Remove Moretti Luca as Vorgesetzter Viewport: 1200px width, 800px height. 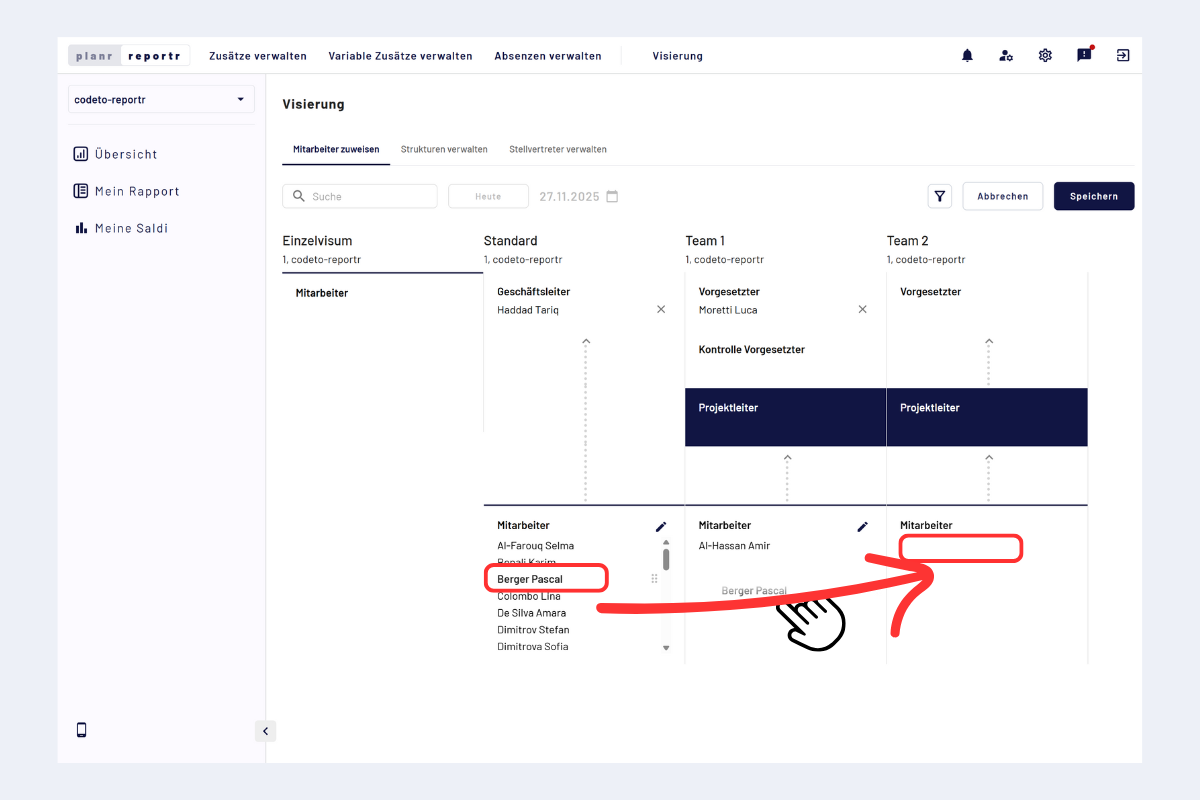[863, 310]
